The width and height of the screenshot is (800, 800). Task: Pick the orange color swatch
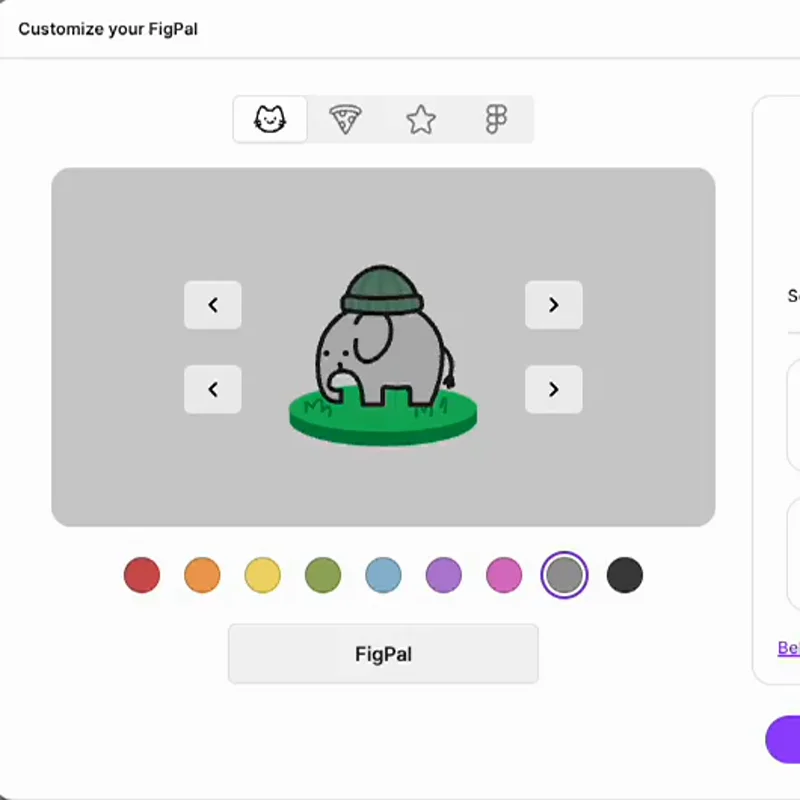point(202,575)
